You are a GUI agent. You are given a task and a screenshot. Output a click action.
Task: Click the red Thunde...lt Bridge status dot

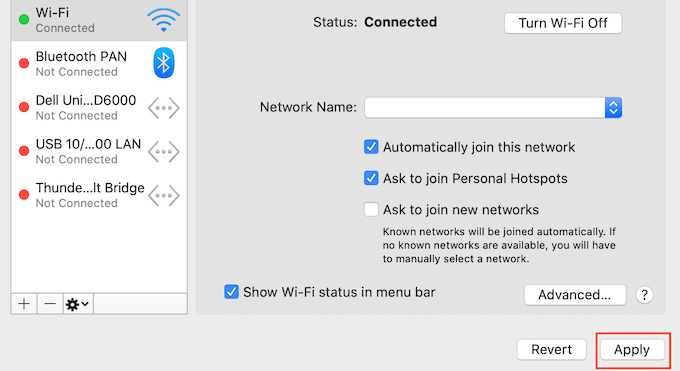tap(24, 195)
